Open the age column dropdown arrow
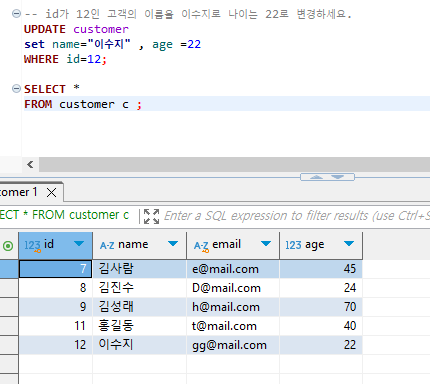 click(x=349, y=244)
